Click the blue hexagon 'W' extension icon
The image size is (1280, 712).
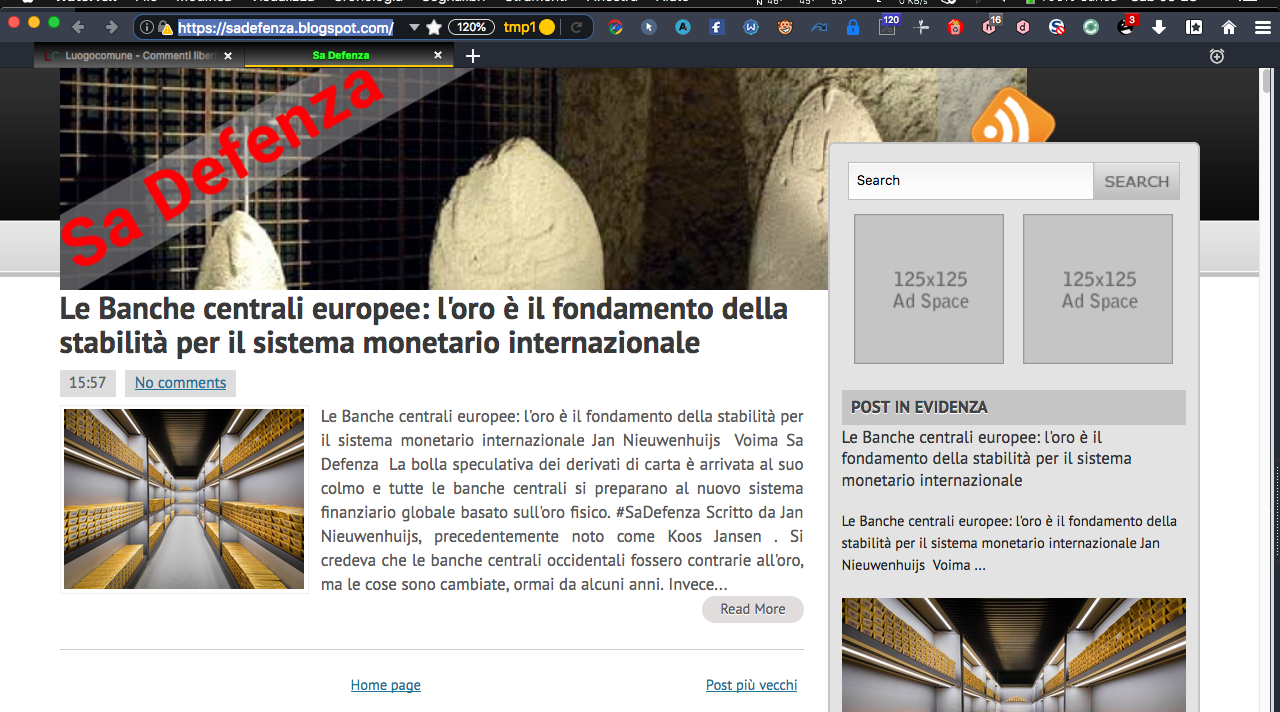pyautogui.click(x=751, y=27)
